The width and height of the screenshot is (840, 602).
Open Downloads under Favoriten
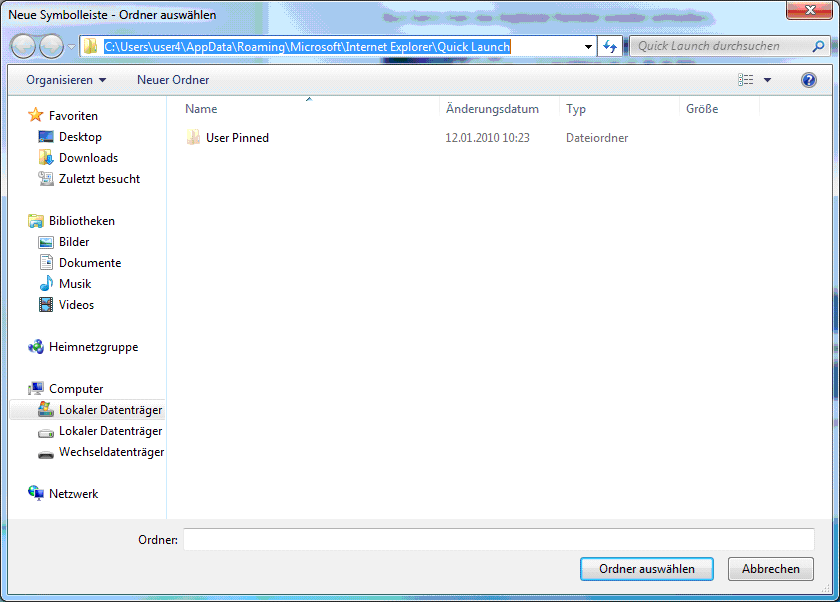coord(88,158)
